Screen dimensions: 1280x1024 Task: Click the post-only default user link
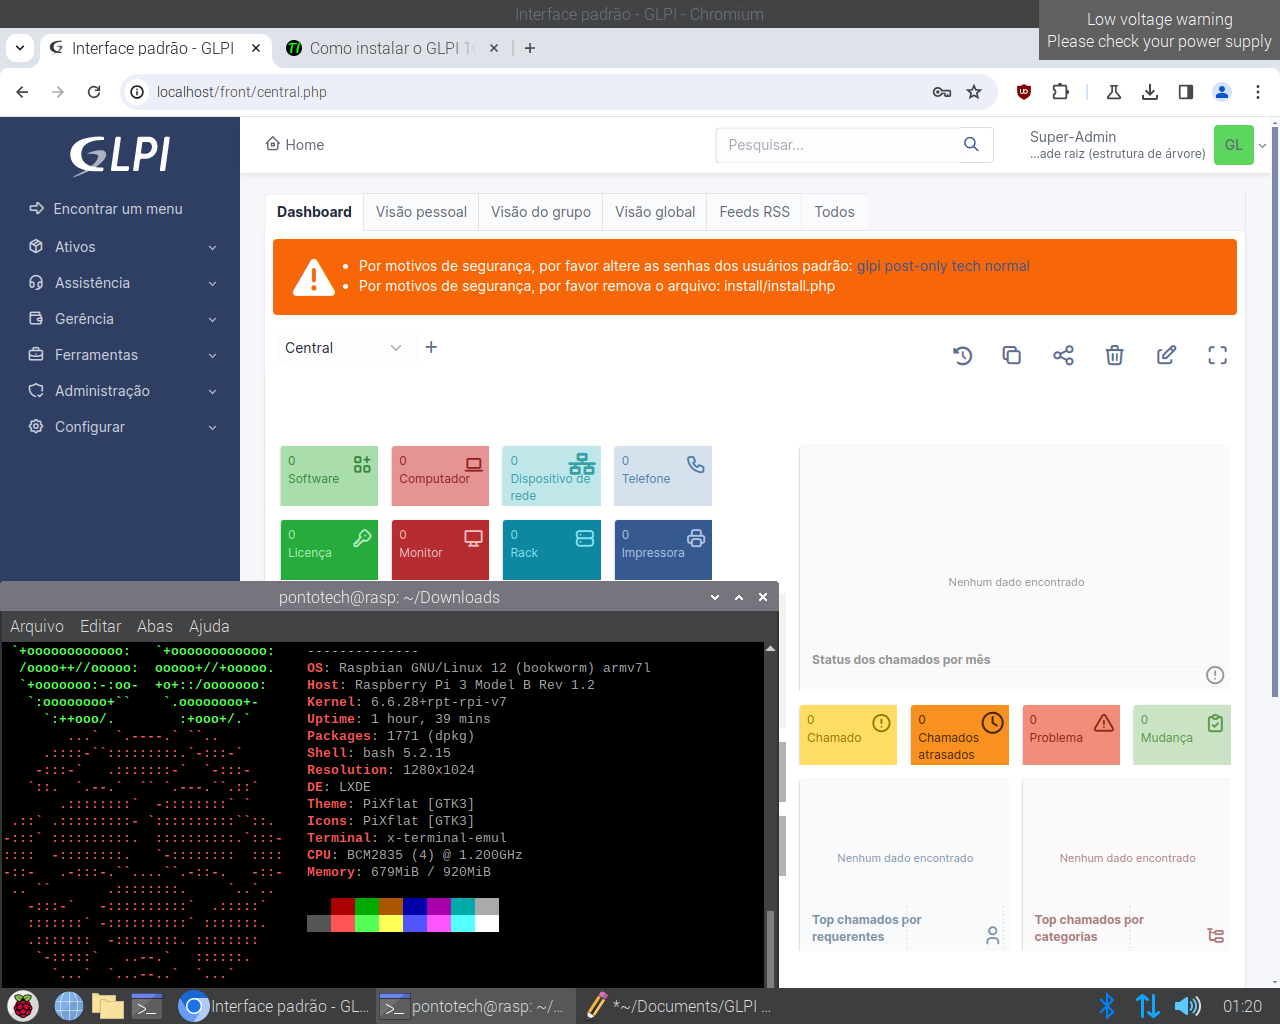[x=916, y=266]
